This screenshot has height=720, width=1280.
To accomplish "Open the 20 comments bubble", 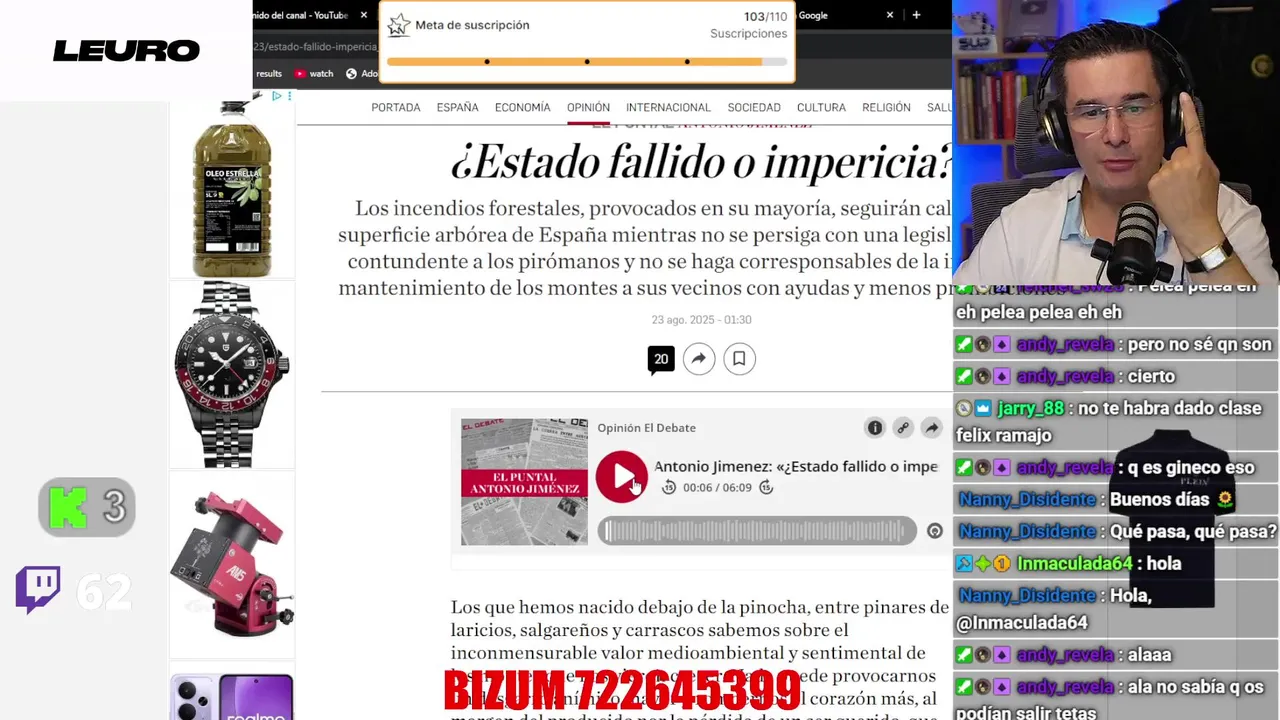I will 661,360.
